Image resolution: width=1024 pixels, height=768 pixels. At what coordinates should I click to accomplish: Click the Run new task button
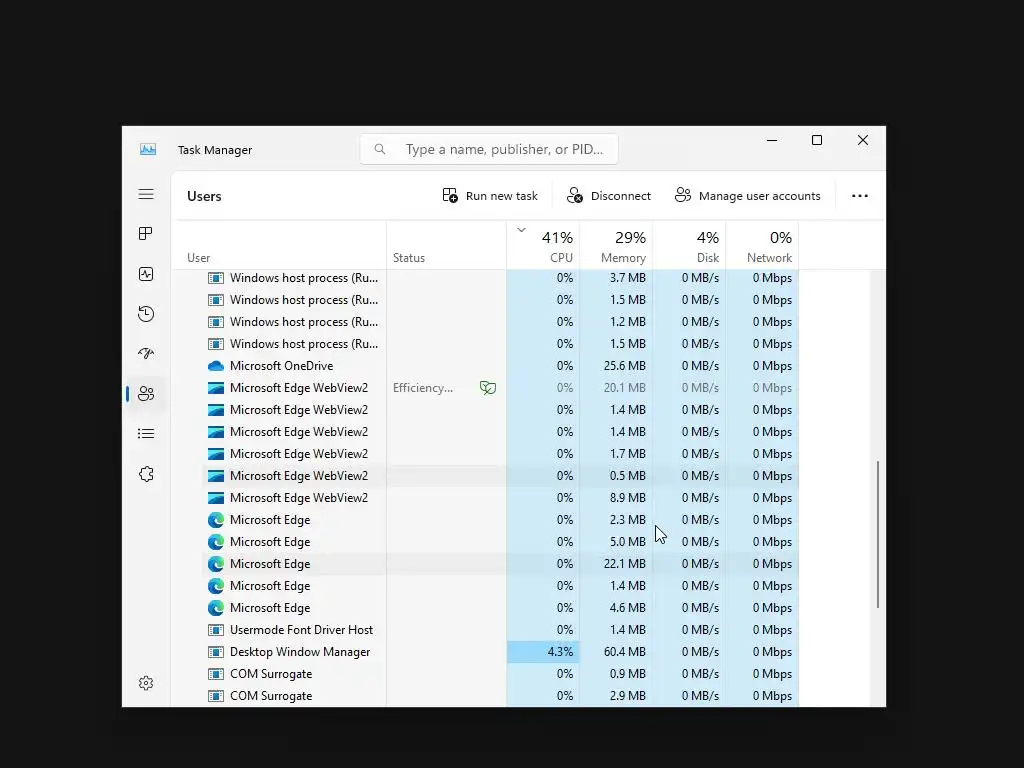tap(490, 196)
